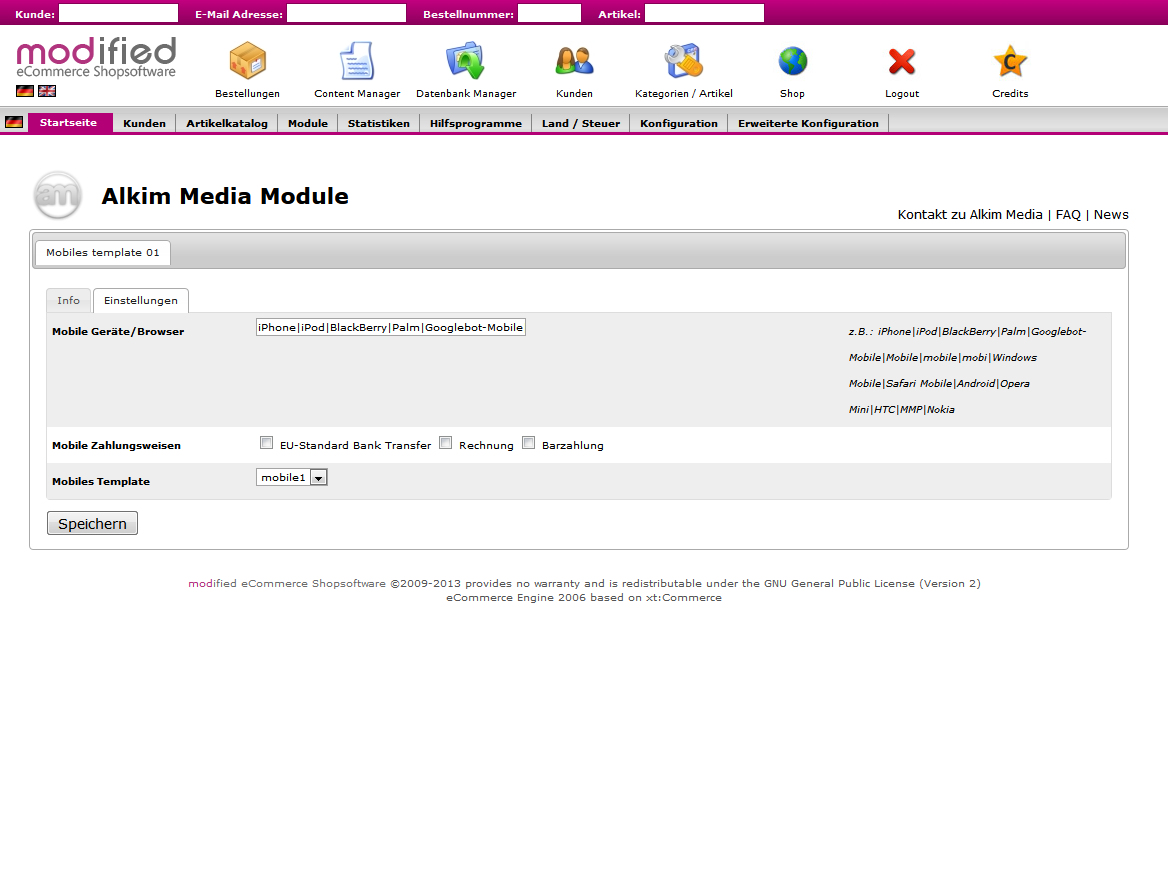Click the Shop label text
This screenshot has height=870, width=1168.
[x=793, y=94]
